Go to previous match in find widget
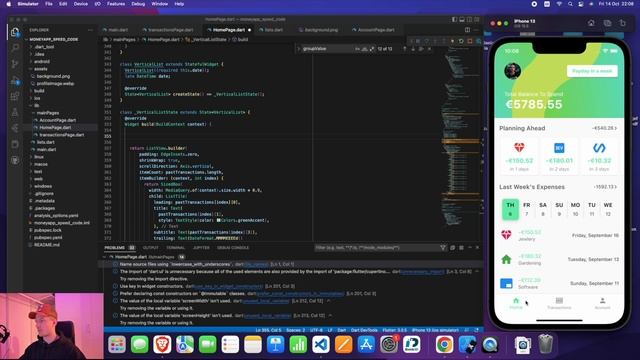 (404, 49)
